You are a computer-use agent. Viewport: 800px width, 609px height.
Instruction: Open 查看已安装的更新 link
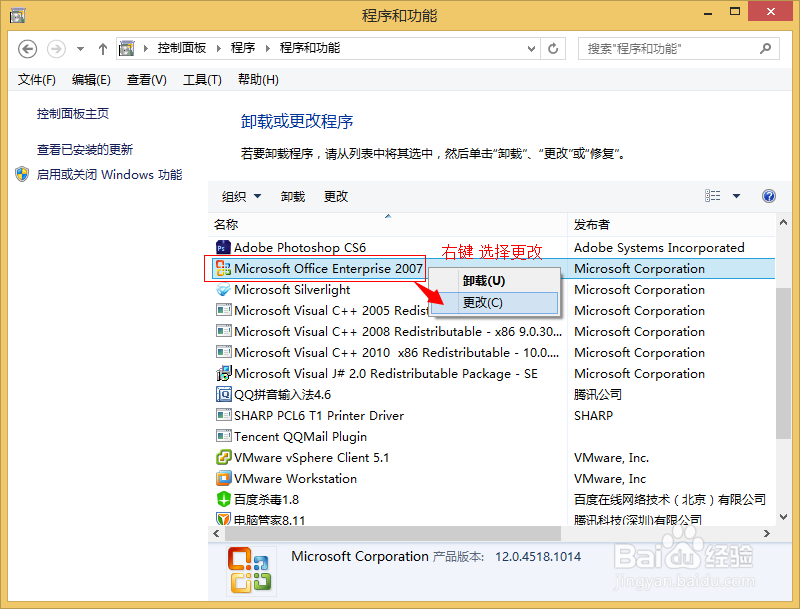pyautogui.click(x=85, y=149)
